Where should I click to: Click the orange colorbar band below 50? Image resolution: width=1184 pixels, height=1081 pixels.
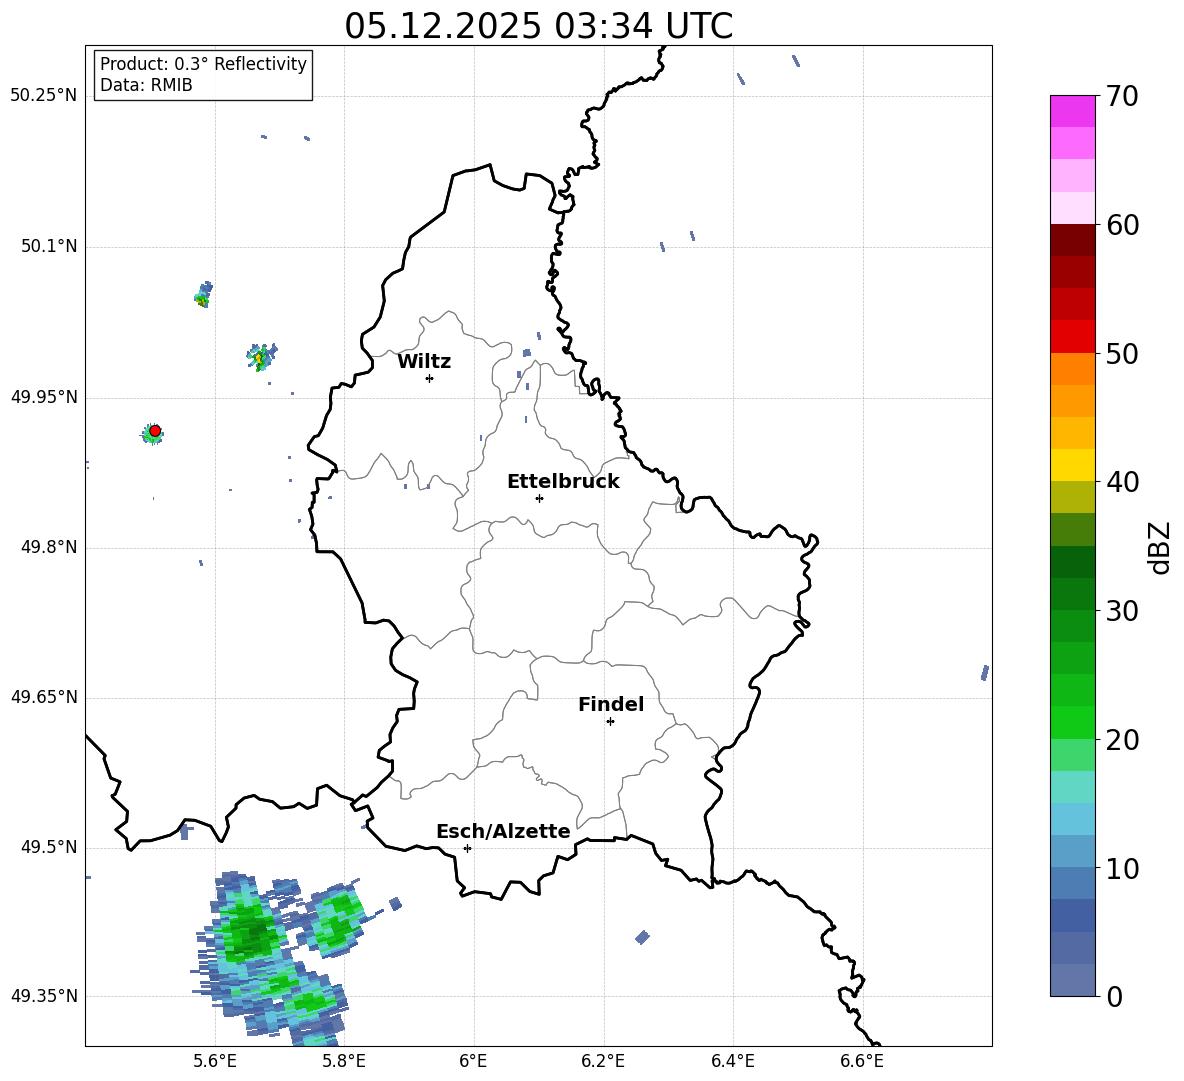click(x=1072, y=368)
